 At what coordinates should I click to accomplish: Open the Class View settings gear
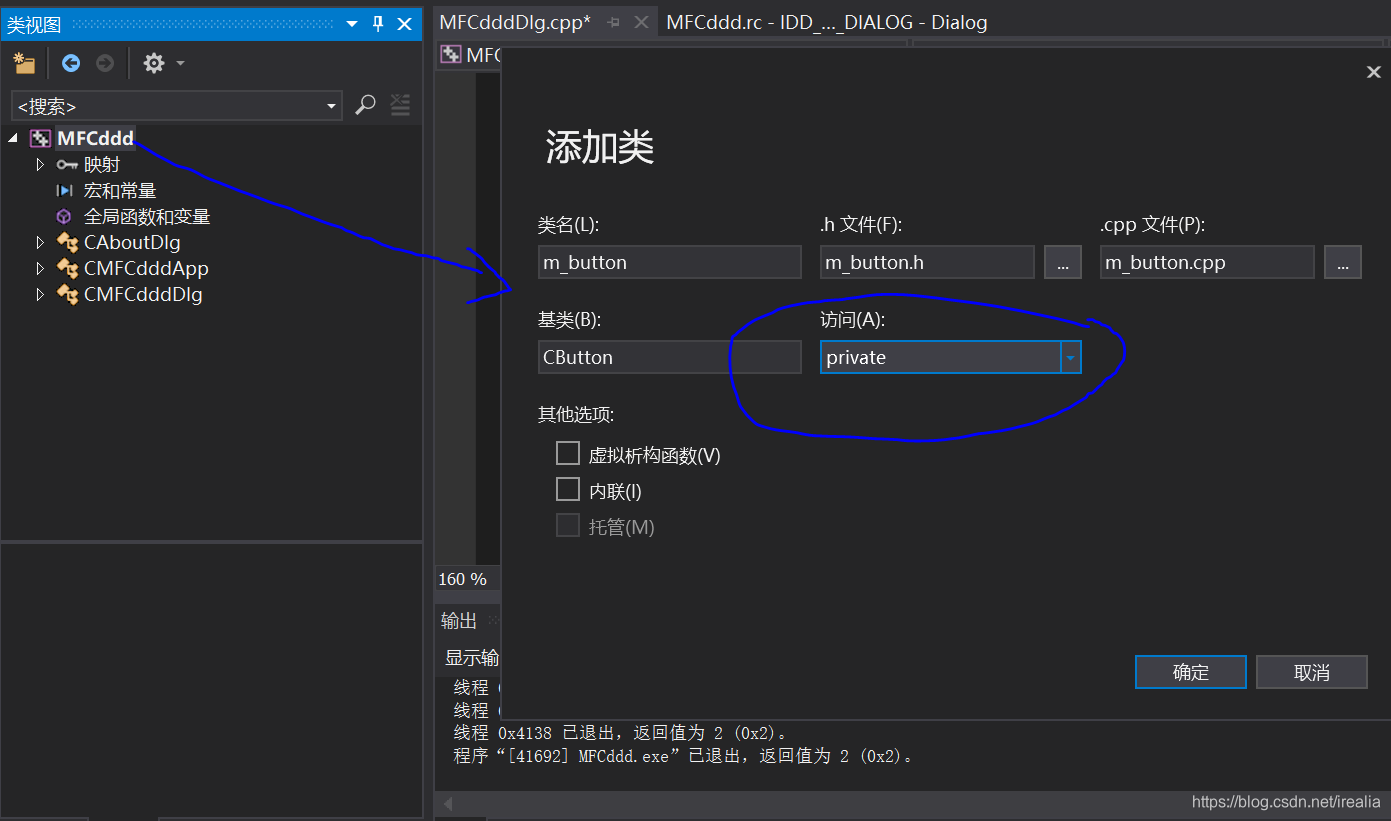pos(153,63)
